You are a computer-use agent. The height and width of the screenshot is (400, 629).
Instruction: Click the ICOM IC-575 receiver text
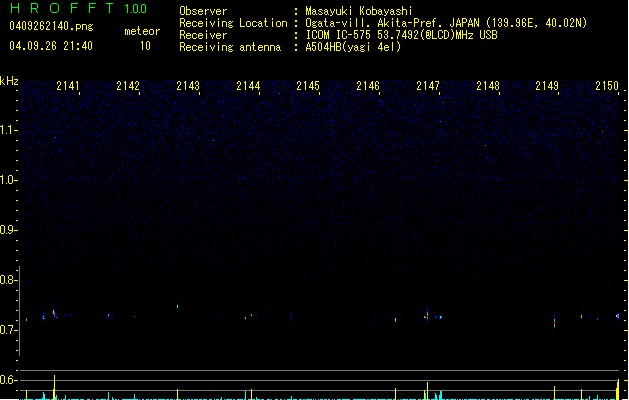(401, 35)
